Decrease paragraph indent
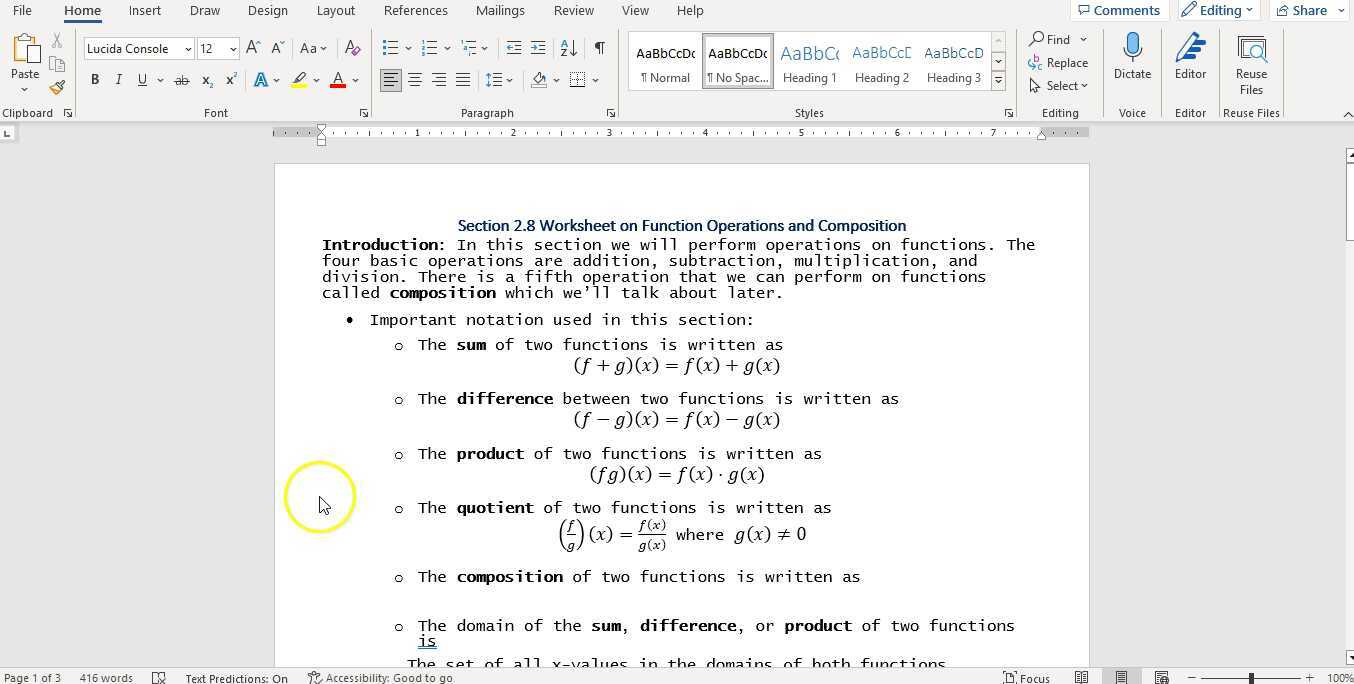The width and height of the screenshot is (1354, 684). coord(514,48)
